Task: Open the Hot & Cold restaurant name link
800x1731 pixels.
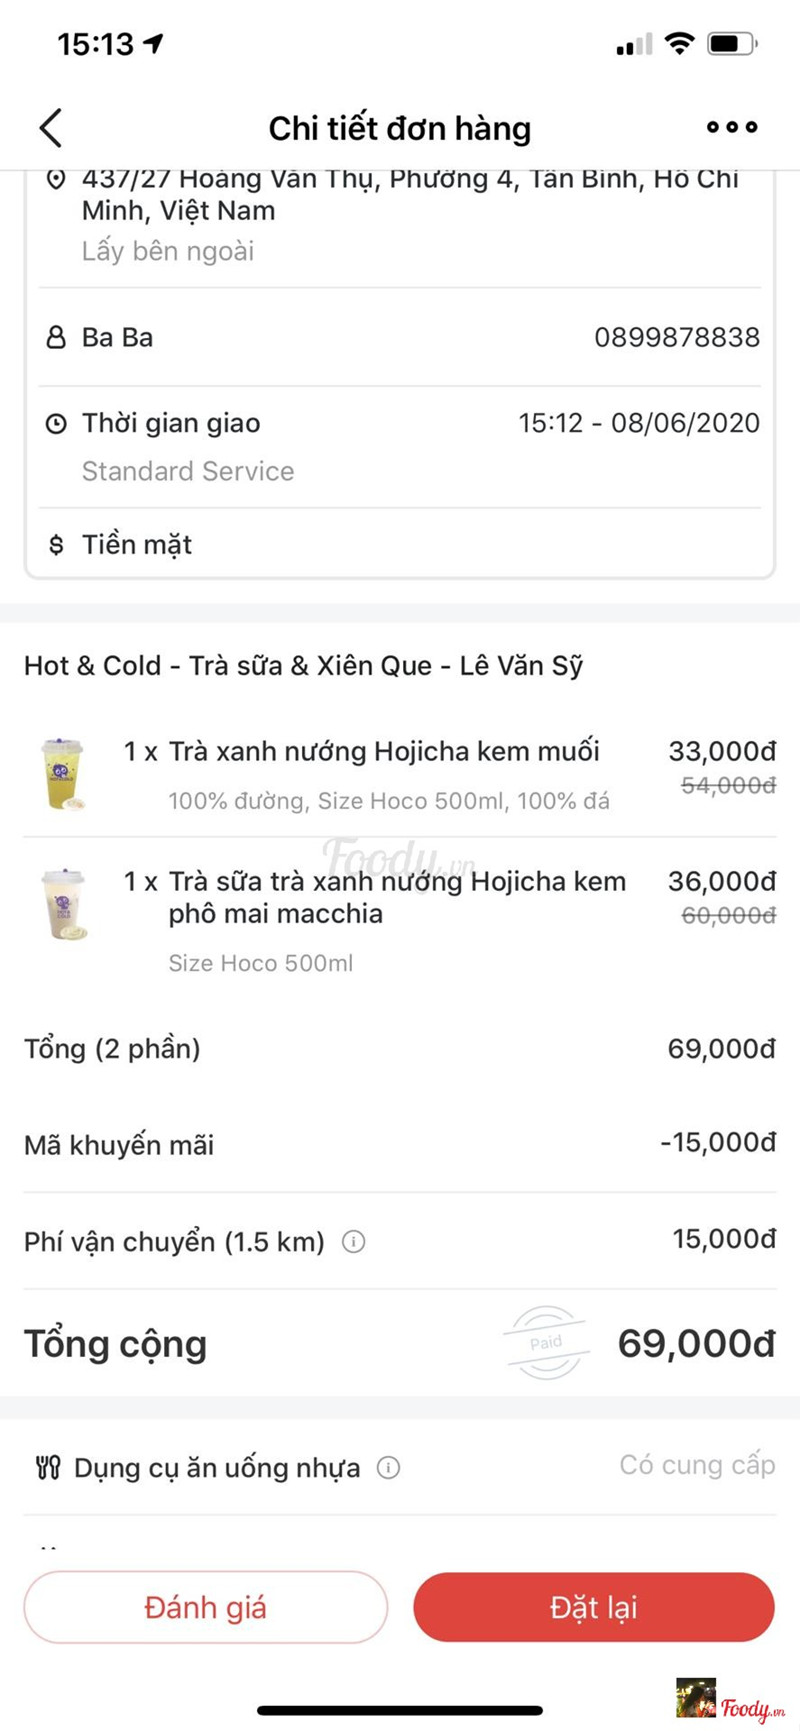Action: [x=303, y=666]
